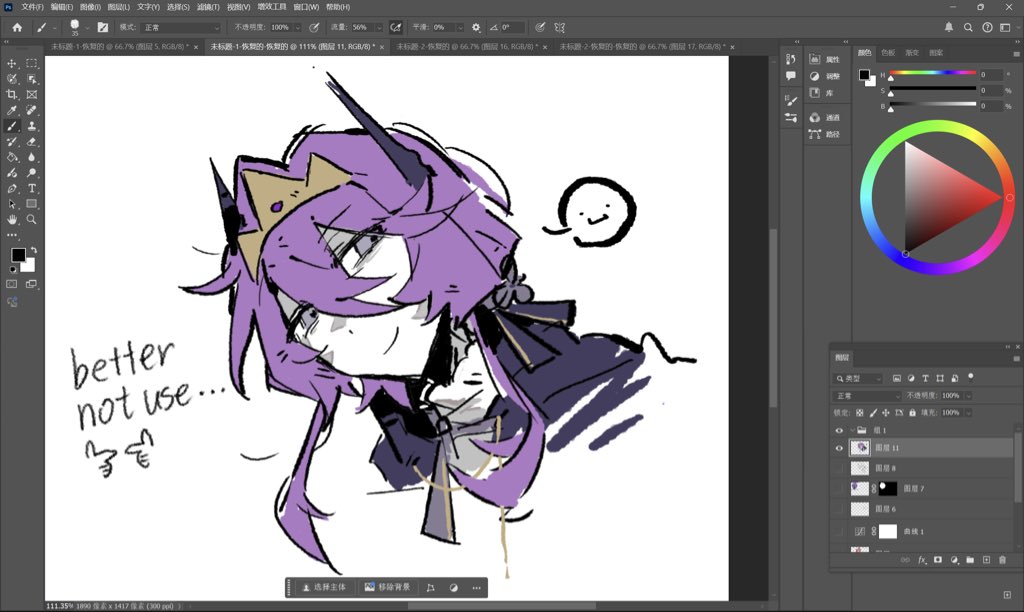Image resolution: width=1024 pixels, height=612 pixels.
Task: Collapse the 组 1 group chevron
Action: 852,430
